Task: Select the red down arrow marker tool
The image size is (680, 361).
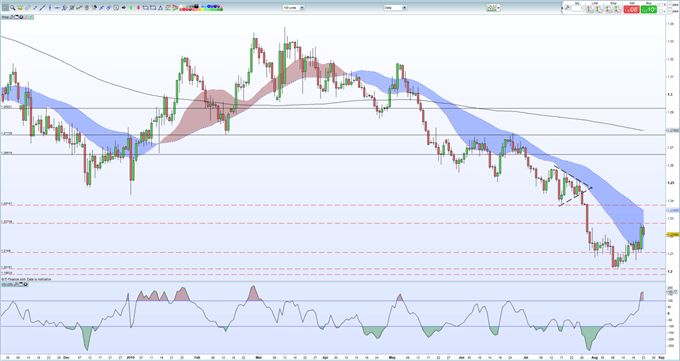Action: pos(138,7)
